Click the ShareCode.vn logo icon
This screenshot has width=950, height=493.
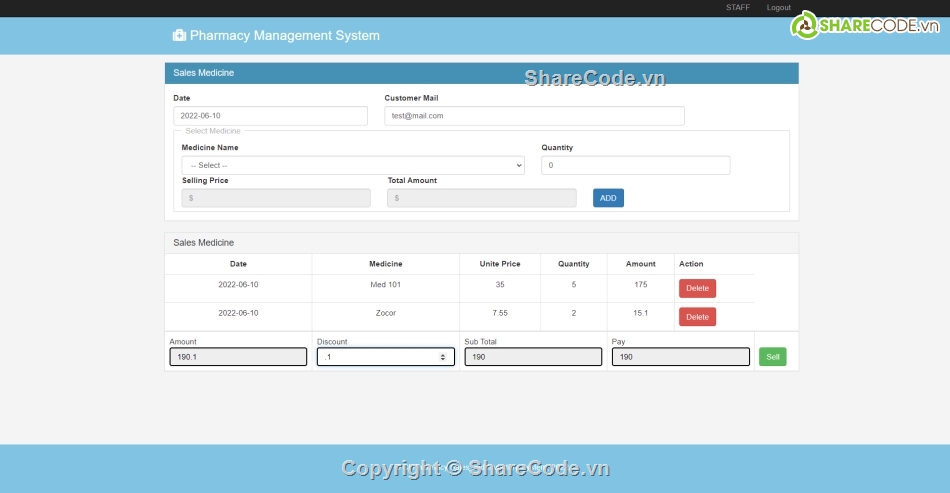click(x=804, y=26)
